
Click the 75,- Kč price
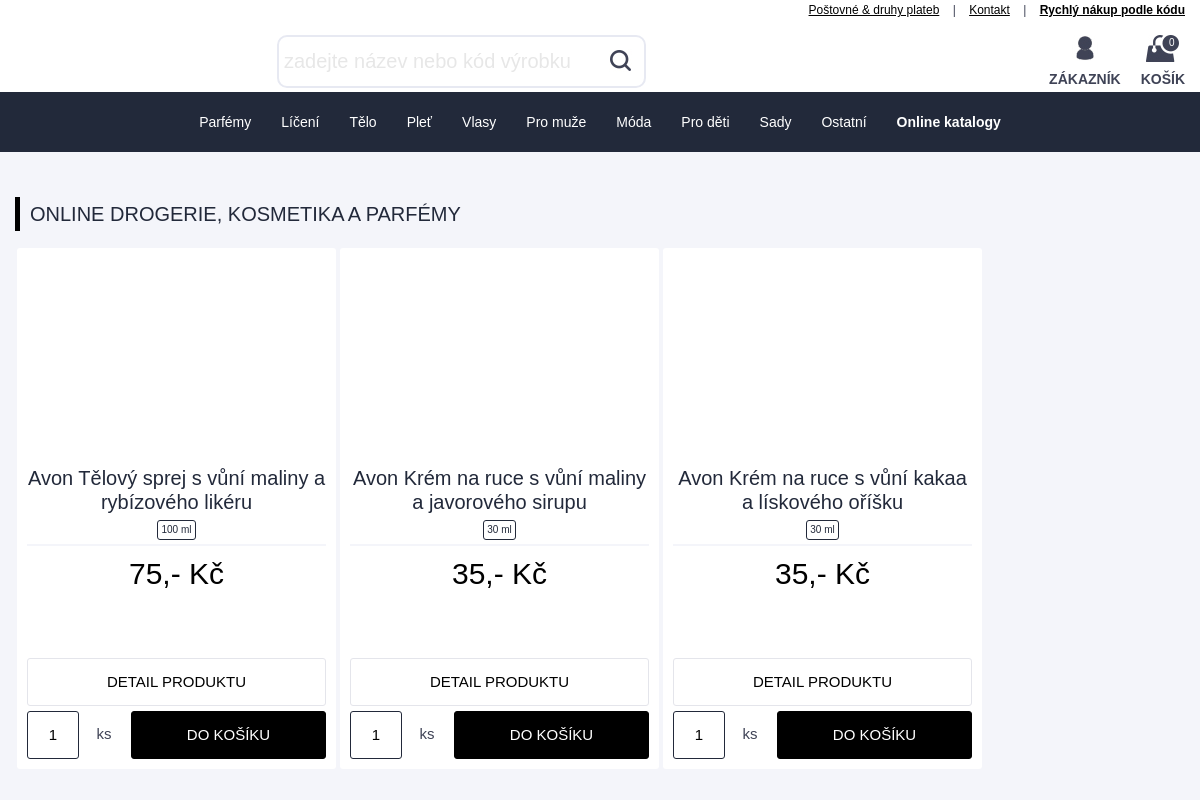tap(176, 574)
